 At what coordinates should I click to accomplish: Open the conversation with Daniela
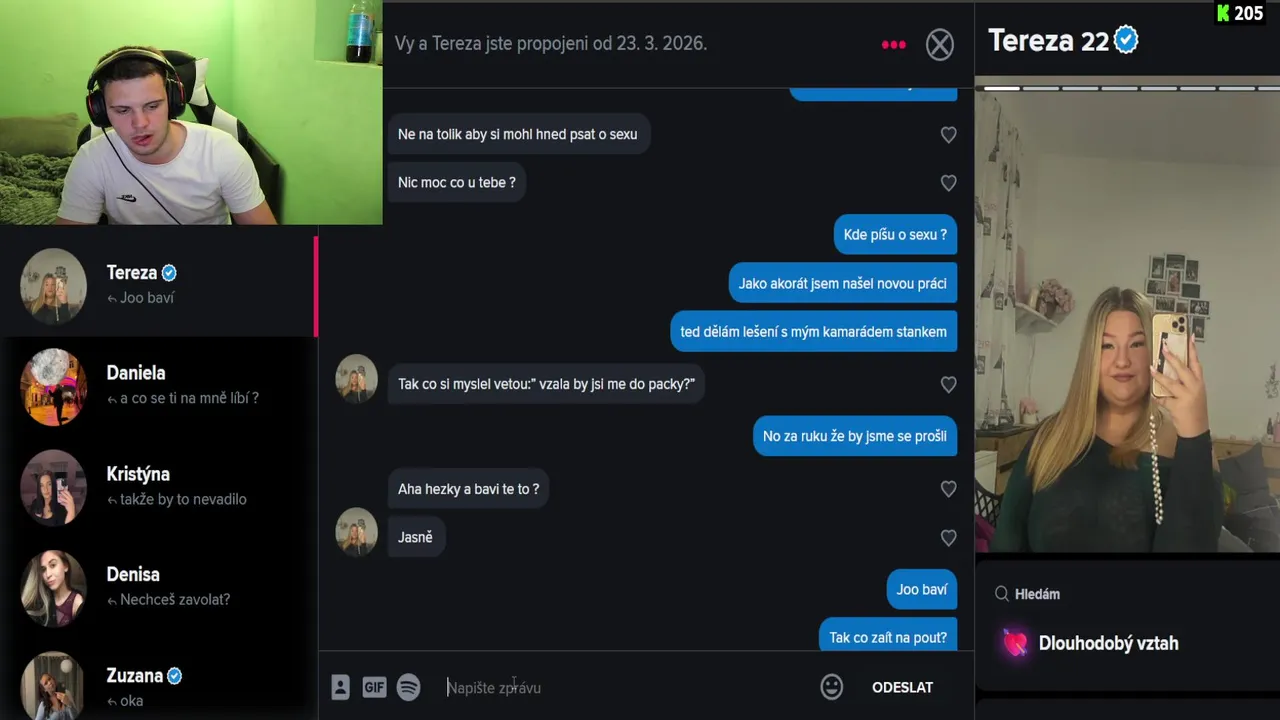pyautogui.click(x=159, y=386)
